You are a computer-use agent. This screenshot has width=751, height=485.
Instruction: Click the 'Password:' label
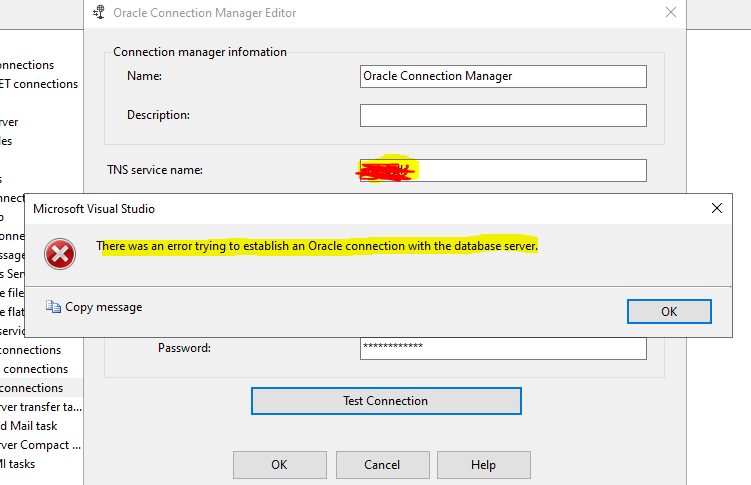184,348
